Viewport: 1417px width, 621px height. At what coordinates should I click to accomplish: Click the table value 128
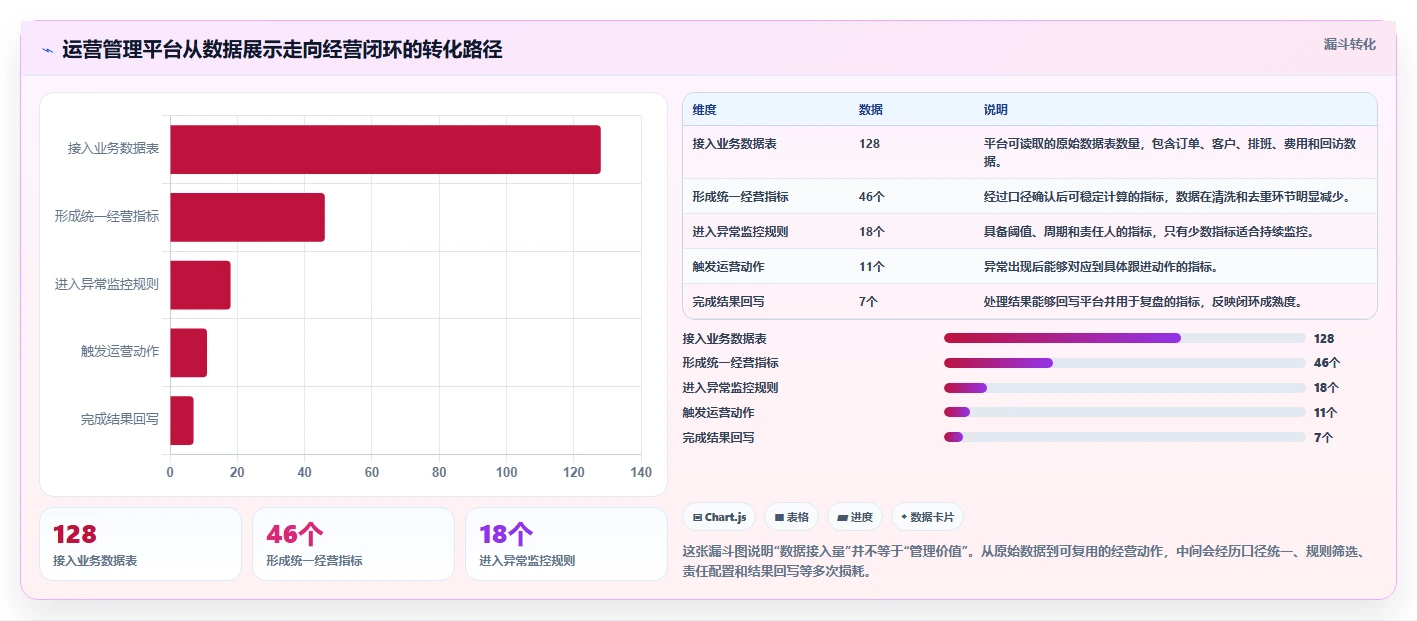click(x=869, y=144)
